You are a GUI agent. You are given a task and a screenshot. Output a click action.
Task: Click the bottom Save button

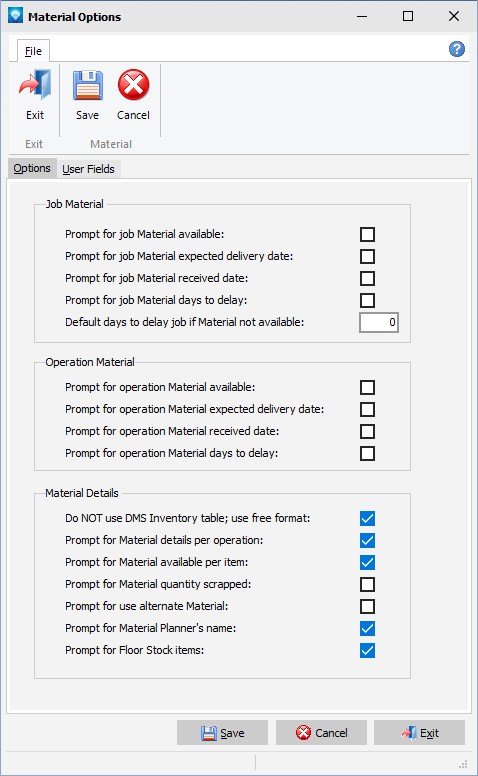pos(222,732)
